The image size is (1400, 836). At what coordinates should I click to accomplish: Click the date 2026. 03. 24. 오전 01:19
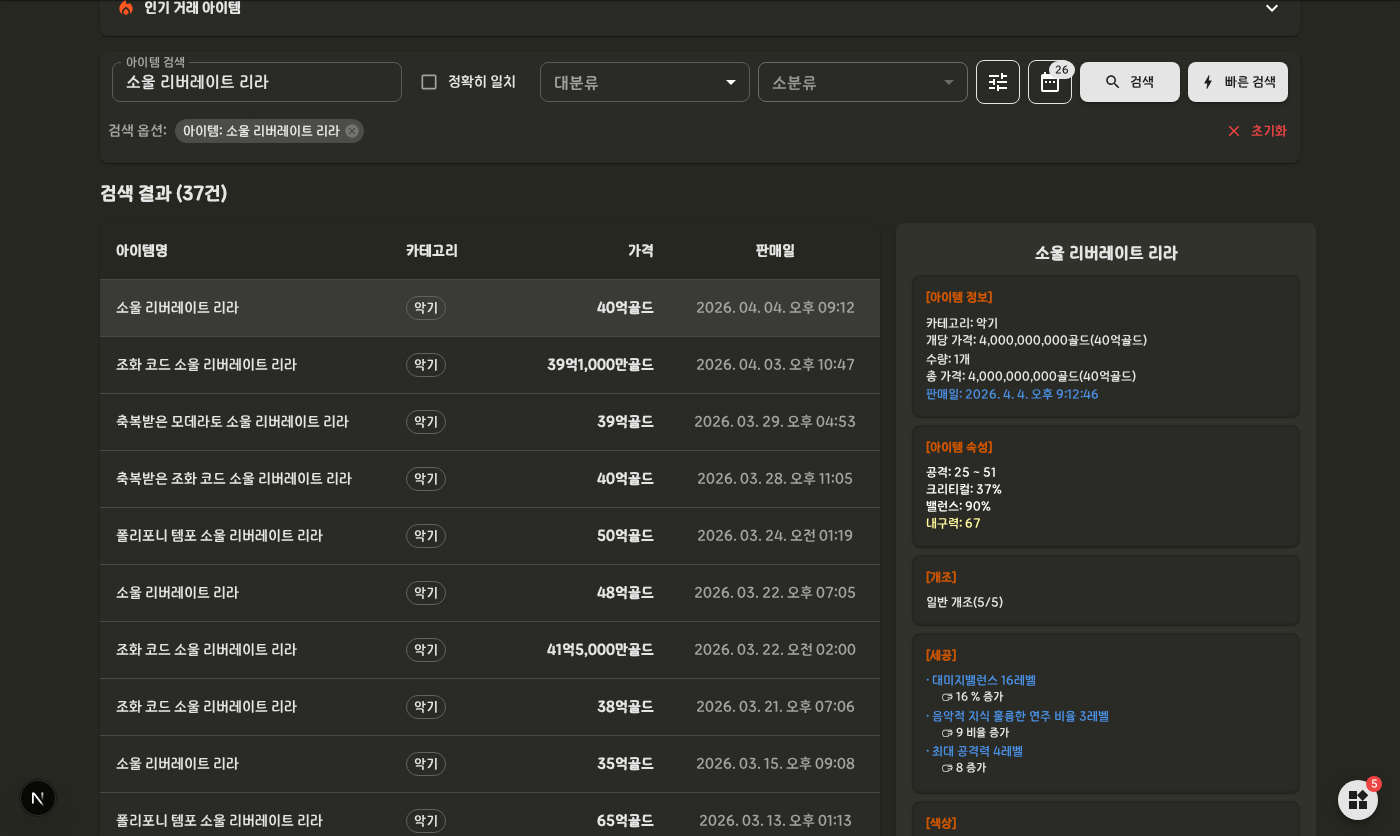pyautogui.click(x=775, y=536)
